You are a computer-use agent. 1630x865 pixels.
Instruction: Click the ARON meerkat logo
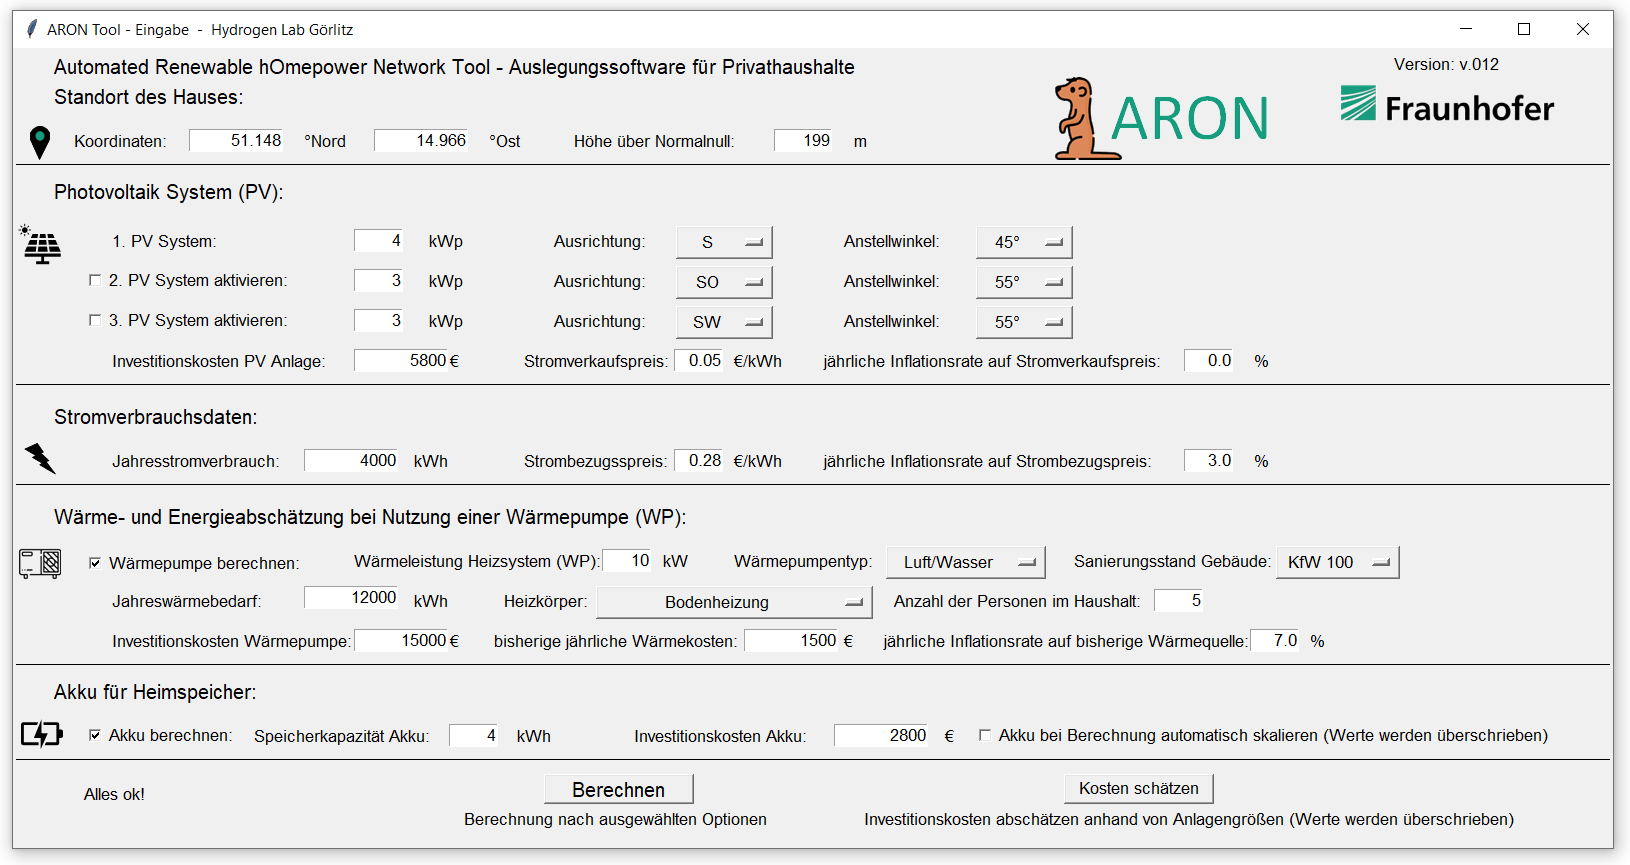[1161, 119]
